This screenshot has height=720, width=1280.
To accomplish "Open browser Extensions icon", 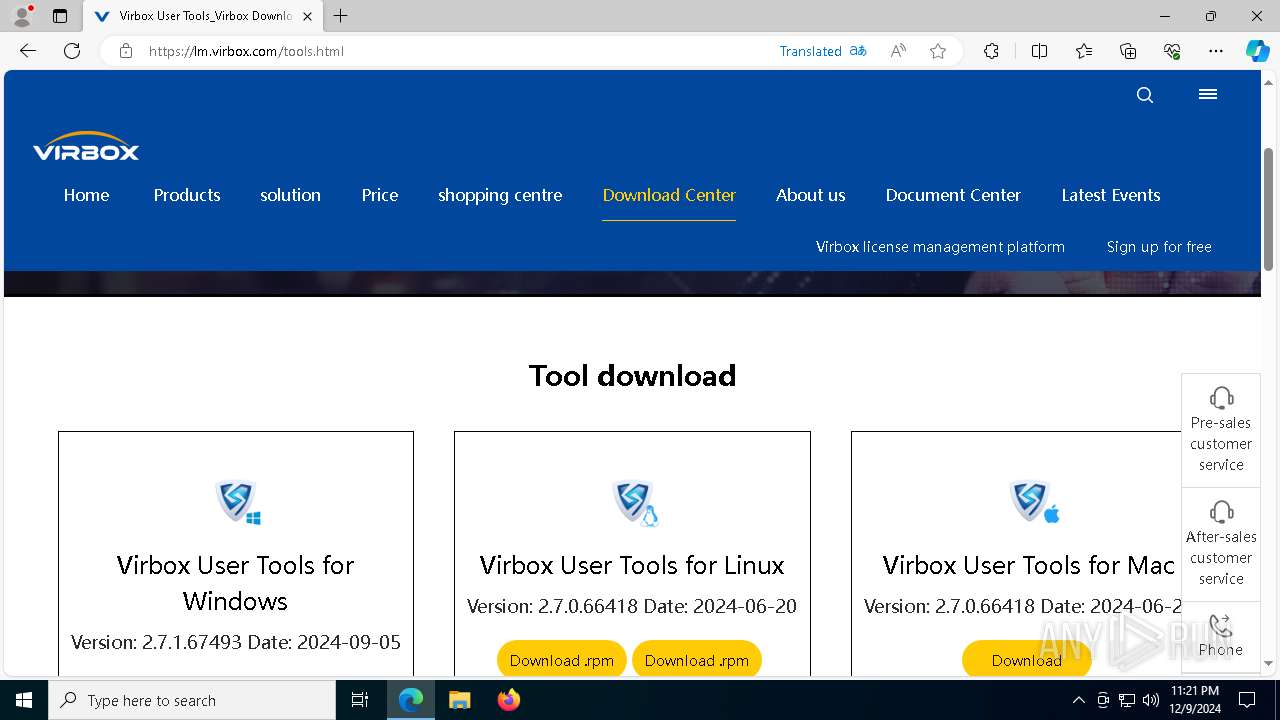I will [x=991, y=51].
